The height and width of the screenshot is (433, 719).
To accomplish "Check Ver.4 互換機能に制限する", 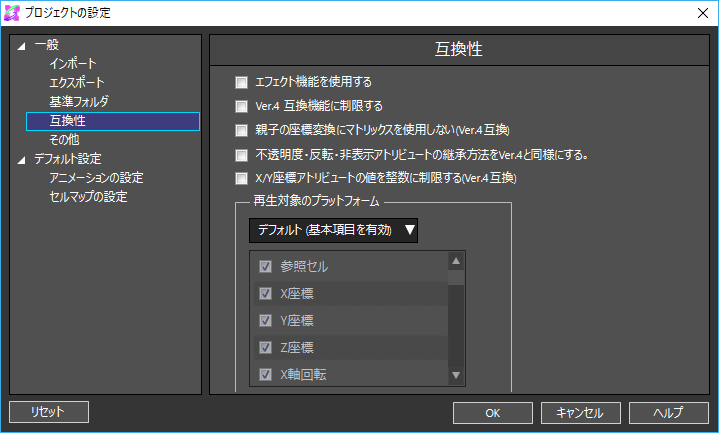I will (x=241, y=106).
